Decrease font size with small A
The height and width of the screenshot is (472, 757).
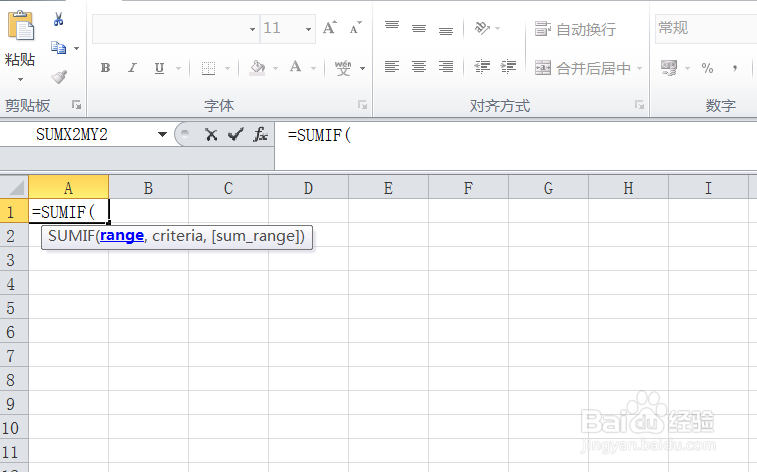pyautogui.click(x=355, y=28)
